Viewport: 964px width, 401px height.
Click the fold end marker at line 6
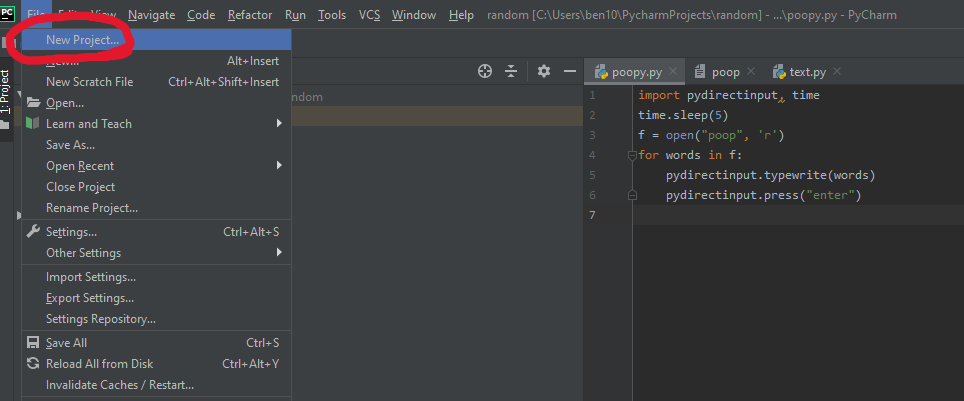632,196
